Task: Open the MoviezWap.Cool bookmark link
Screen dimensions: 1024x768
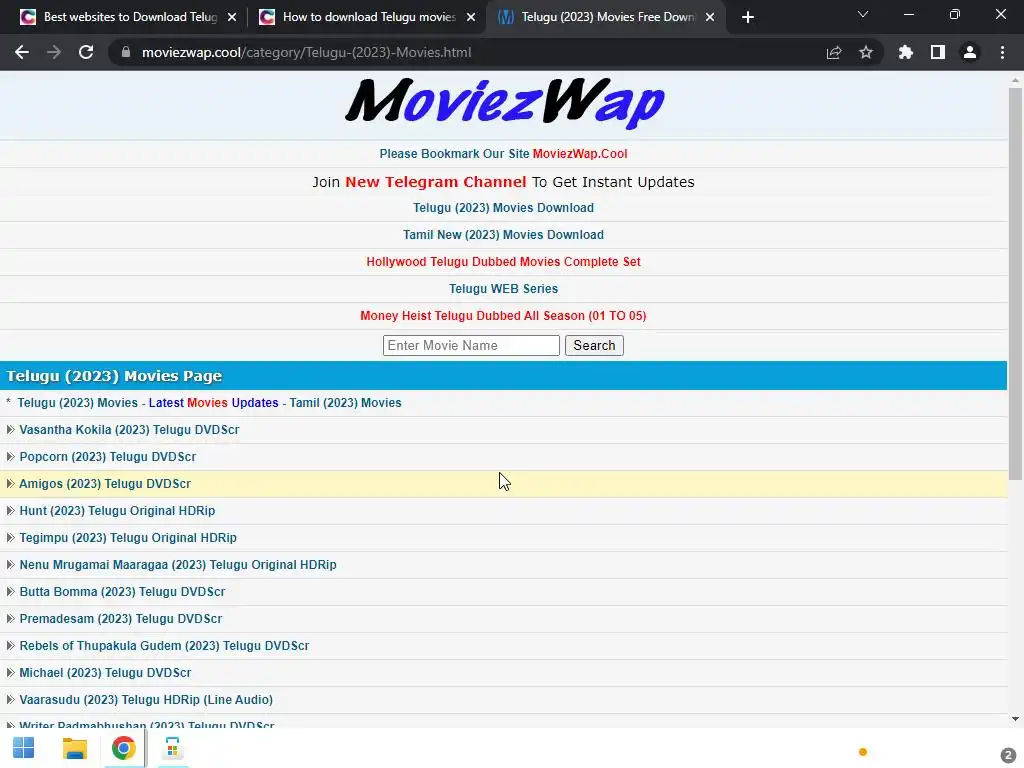Action: (580, 154)
